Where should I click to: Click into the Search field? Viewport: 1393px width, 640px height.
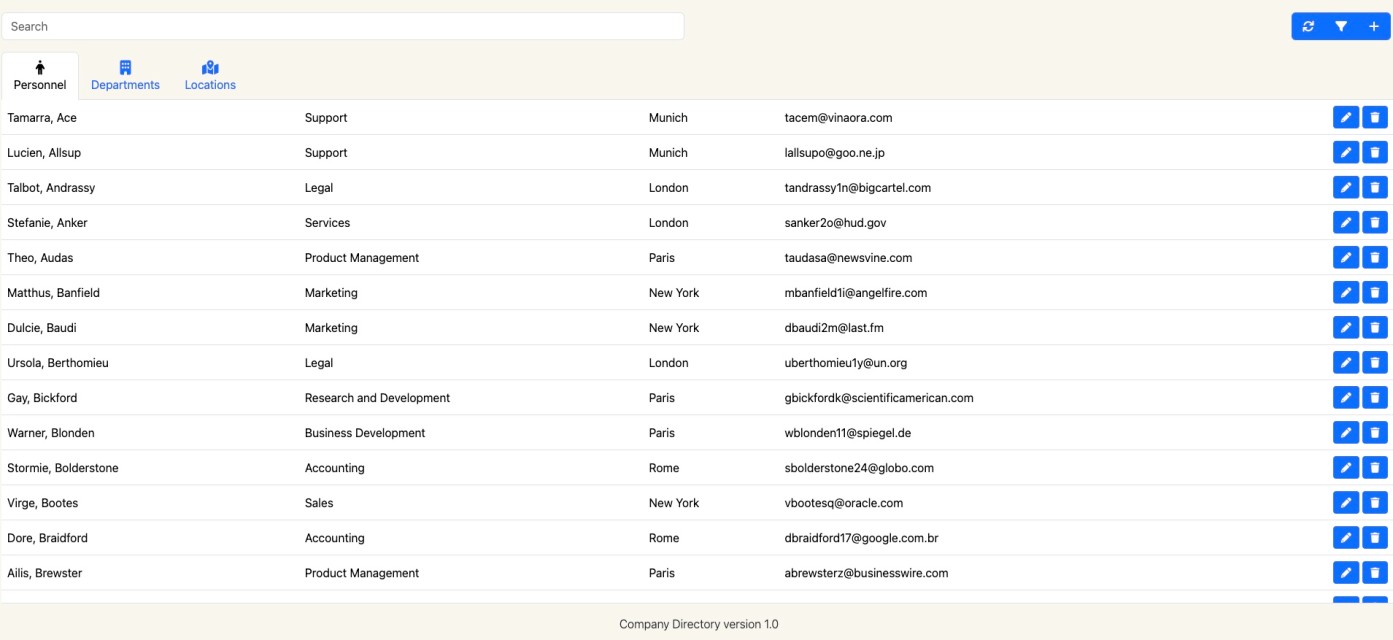click(342, 26)
